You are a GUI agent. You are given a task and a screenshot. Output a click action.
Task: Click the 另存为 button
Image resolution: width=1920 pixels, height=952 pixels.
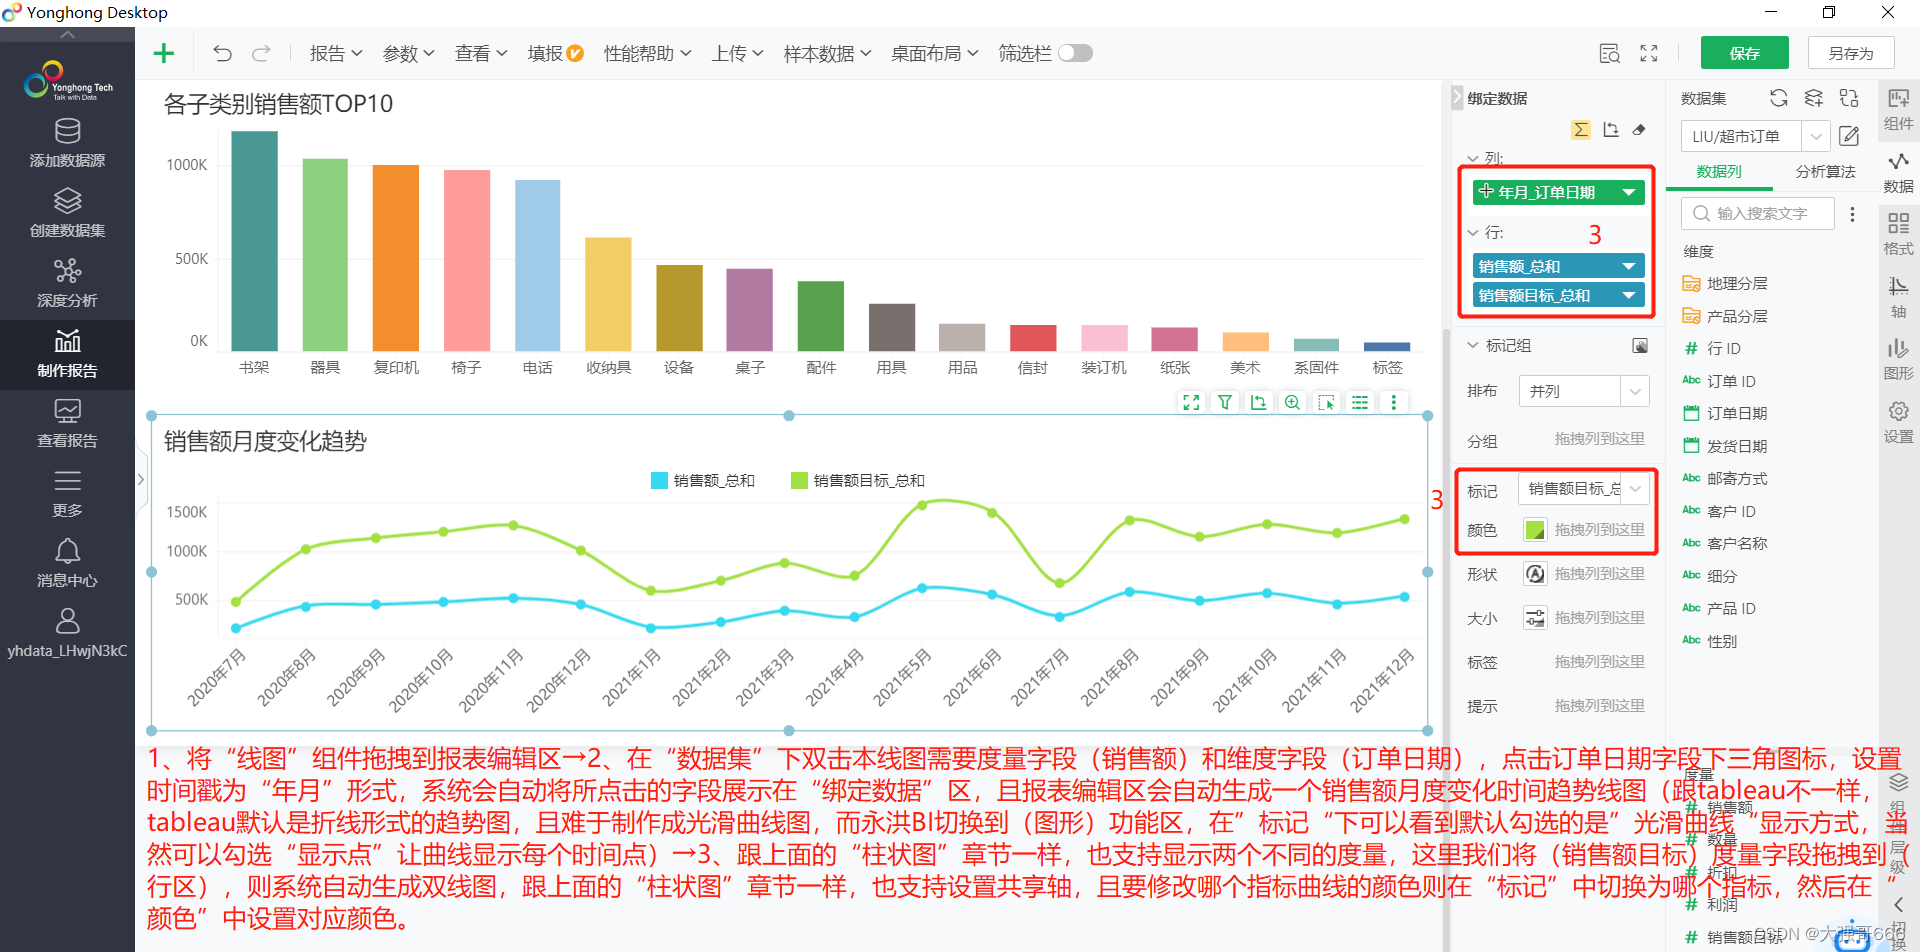1851,53
